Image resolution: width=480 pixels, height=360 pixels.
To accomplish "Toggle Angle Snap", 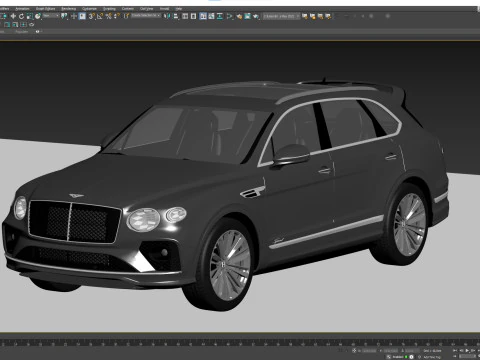I will click(x=100, y=16).
